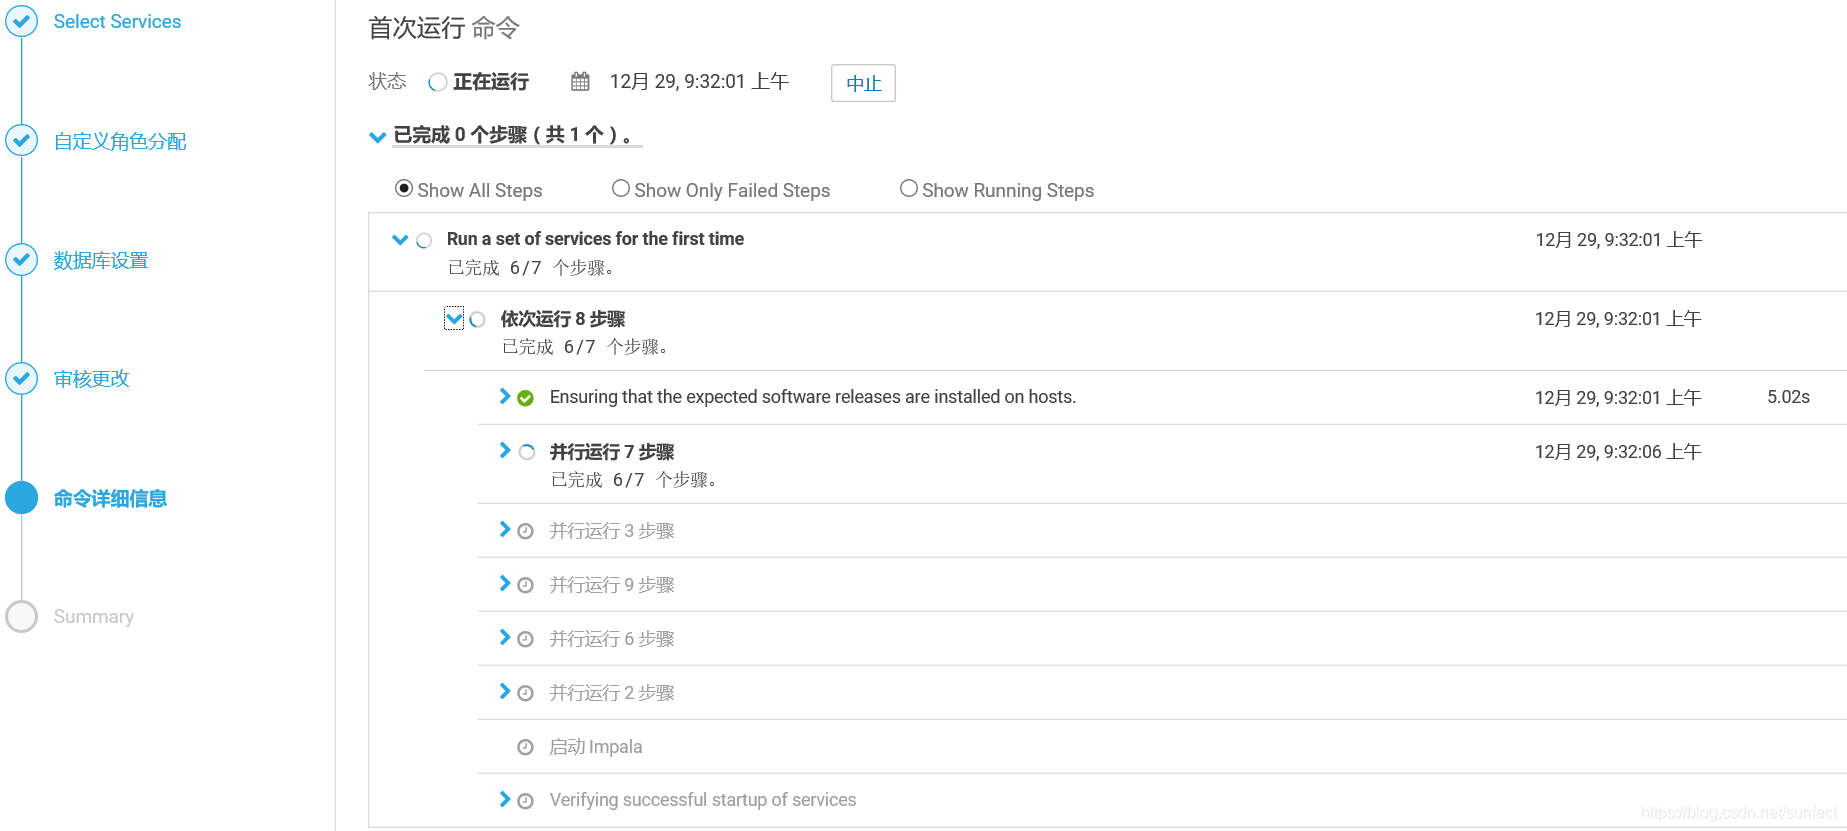
Task: Click the 依次运行 8 步骤 title
Action: [563, 319]
